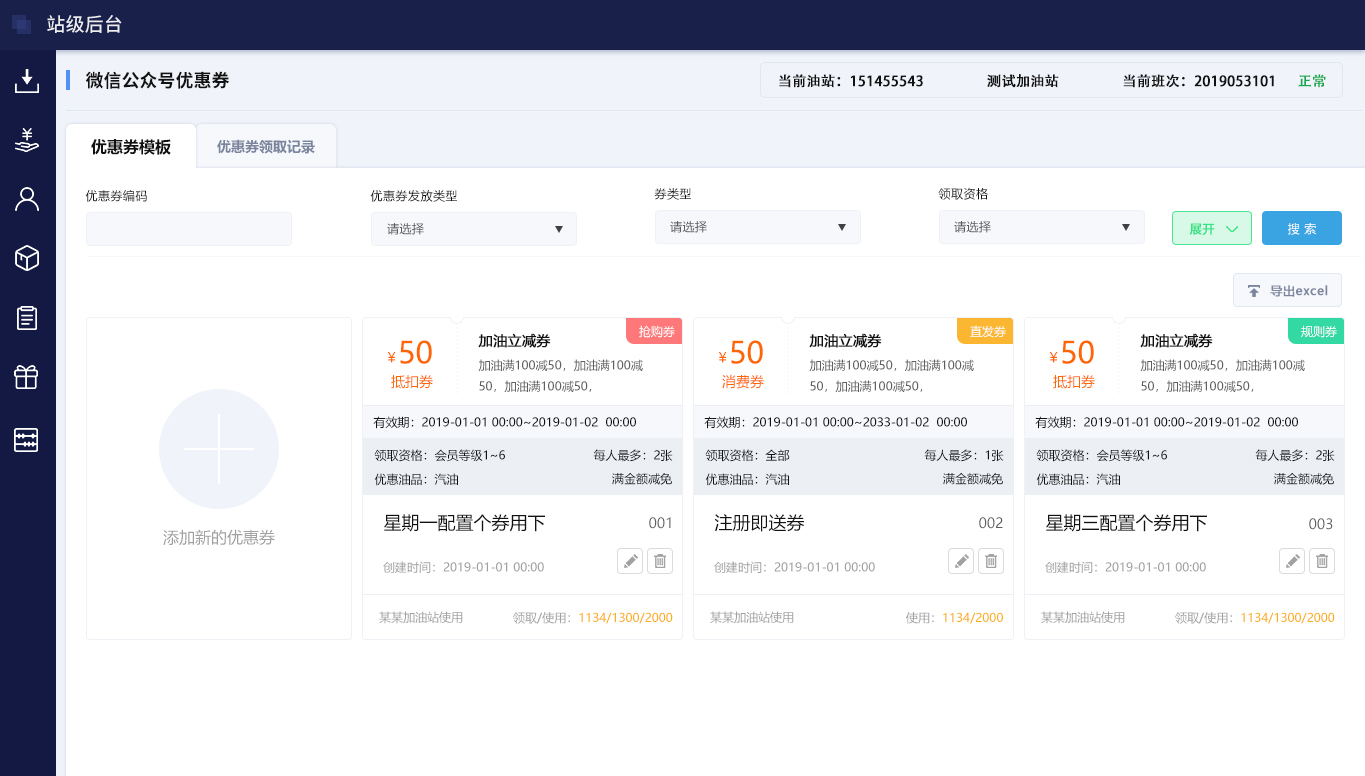
Task: Click 使用: 1134/2000 count on coupon 002
Action: click(954, 618)
